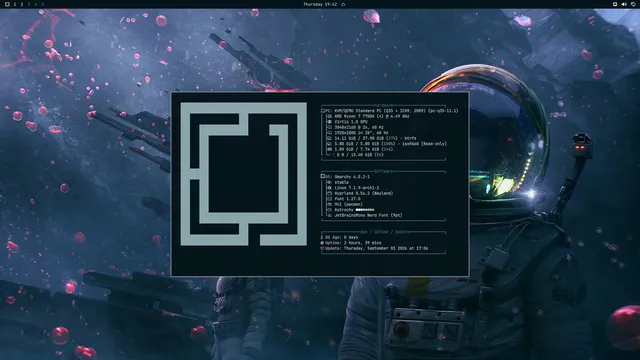Click the update indicator icon beside clock
The height and width of the screenshot is (360, 640).
[343, 4]
